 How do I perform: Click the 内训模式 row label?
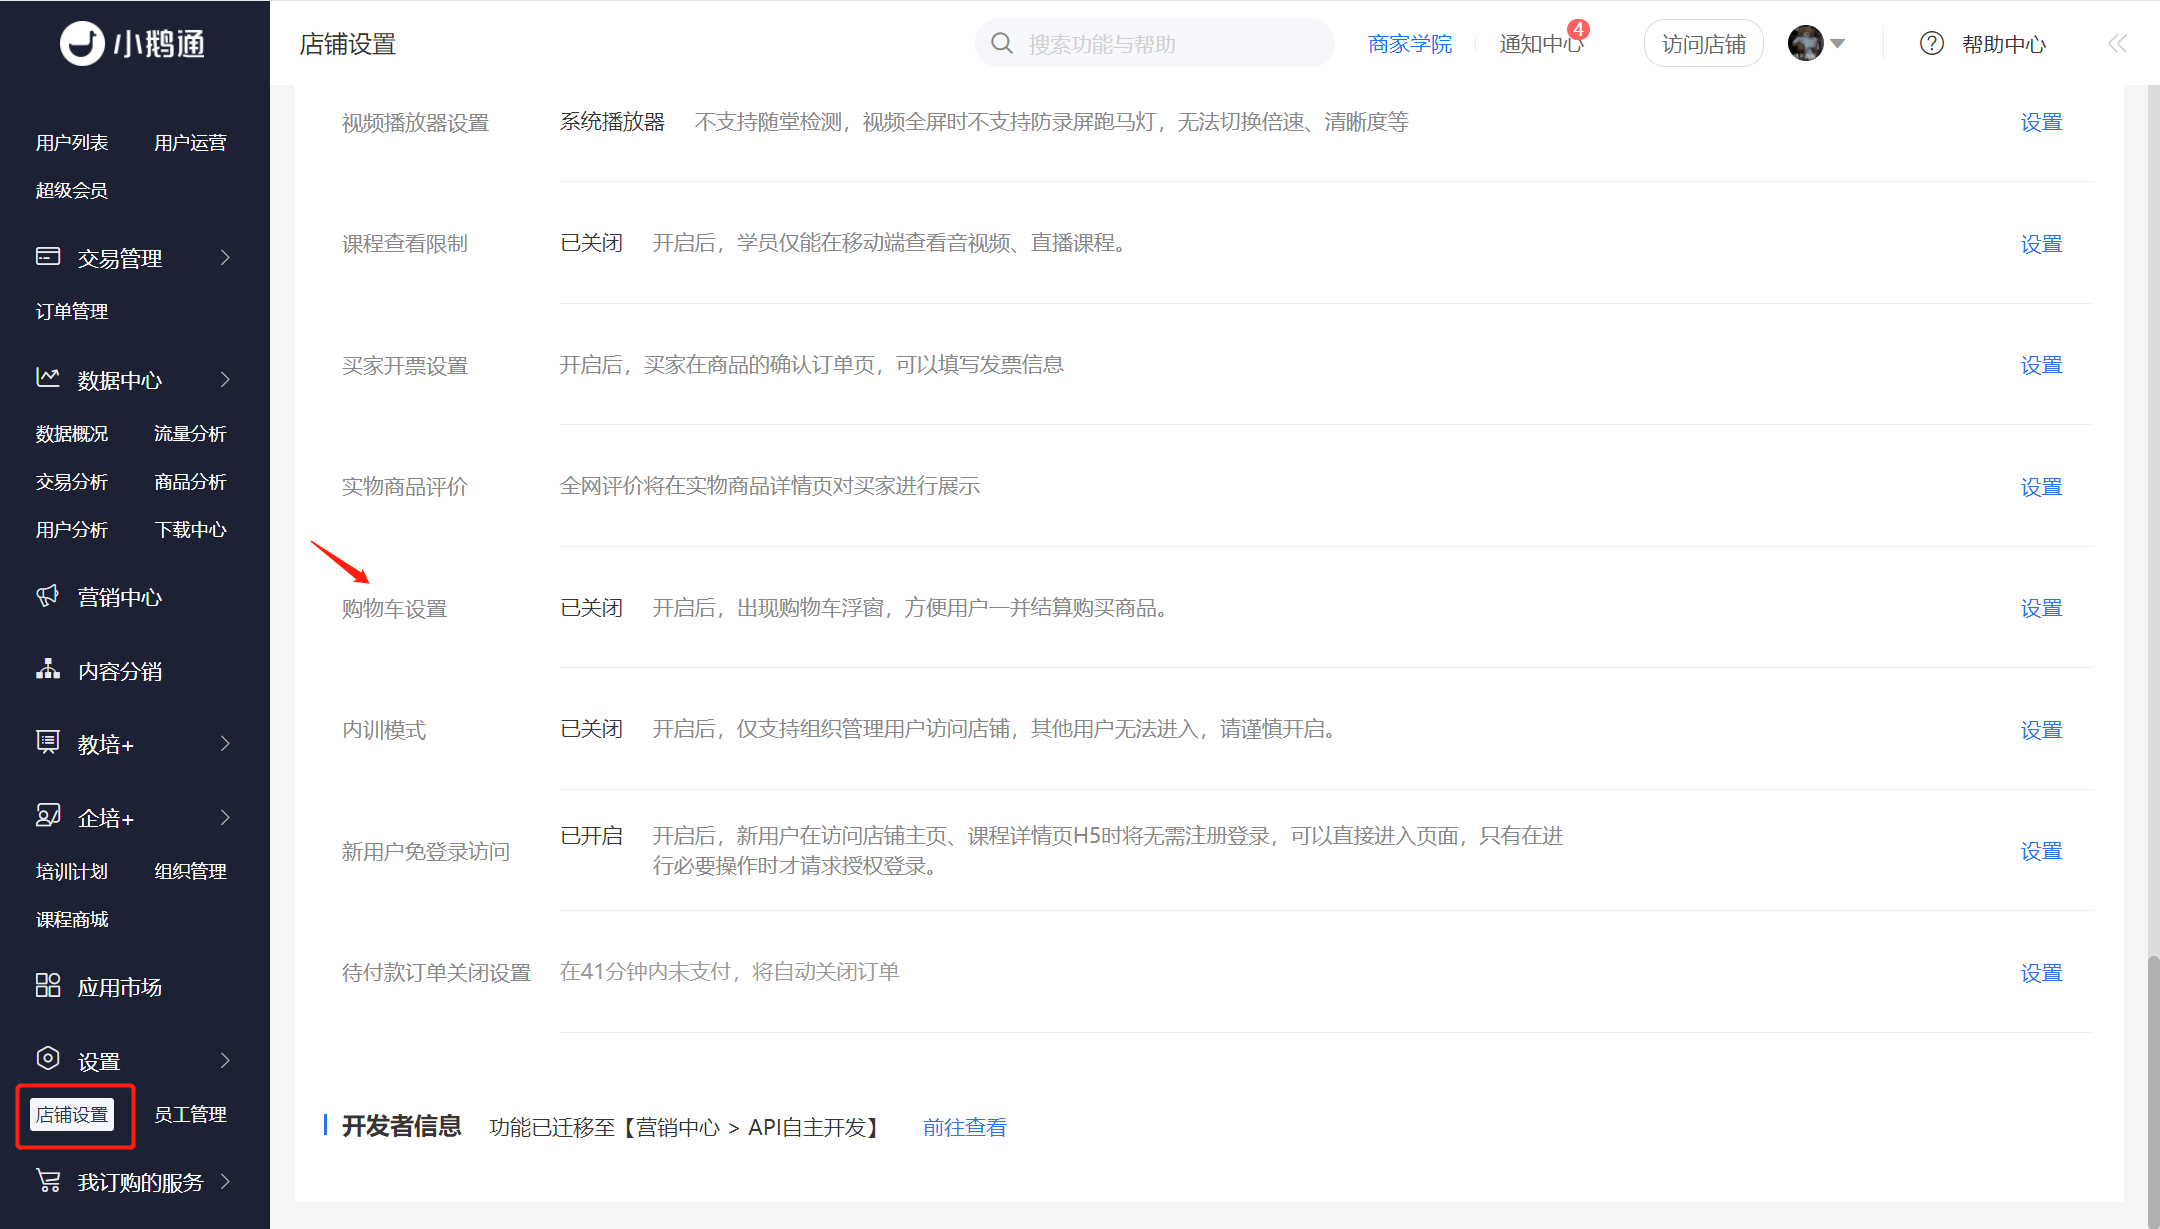384,730
